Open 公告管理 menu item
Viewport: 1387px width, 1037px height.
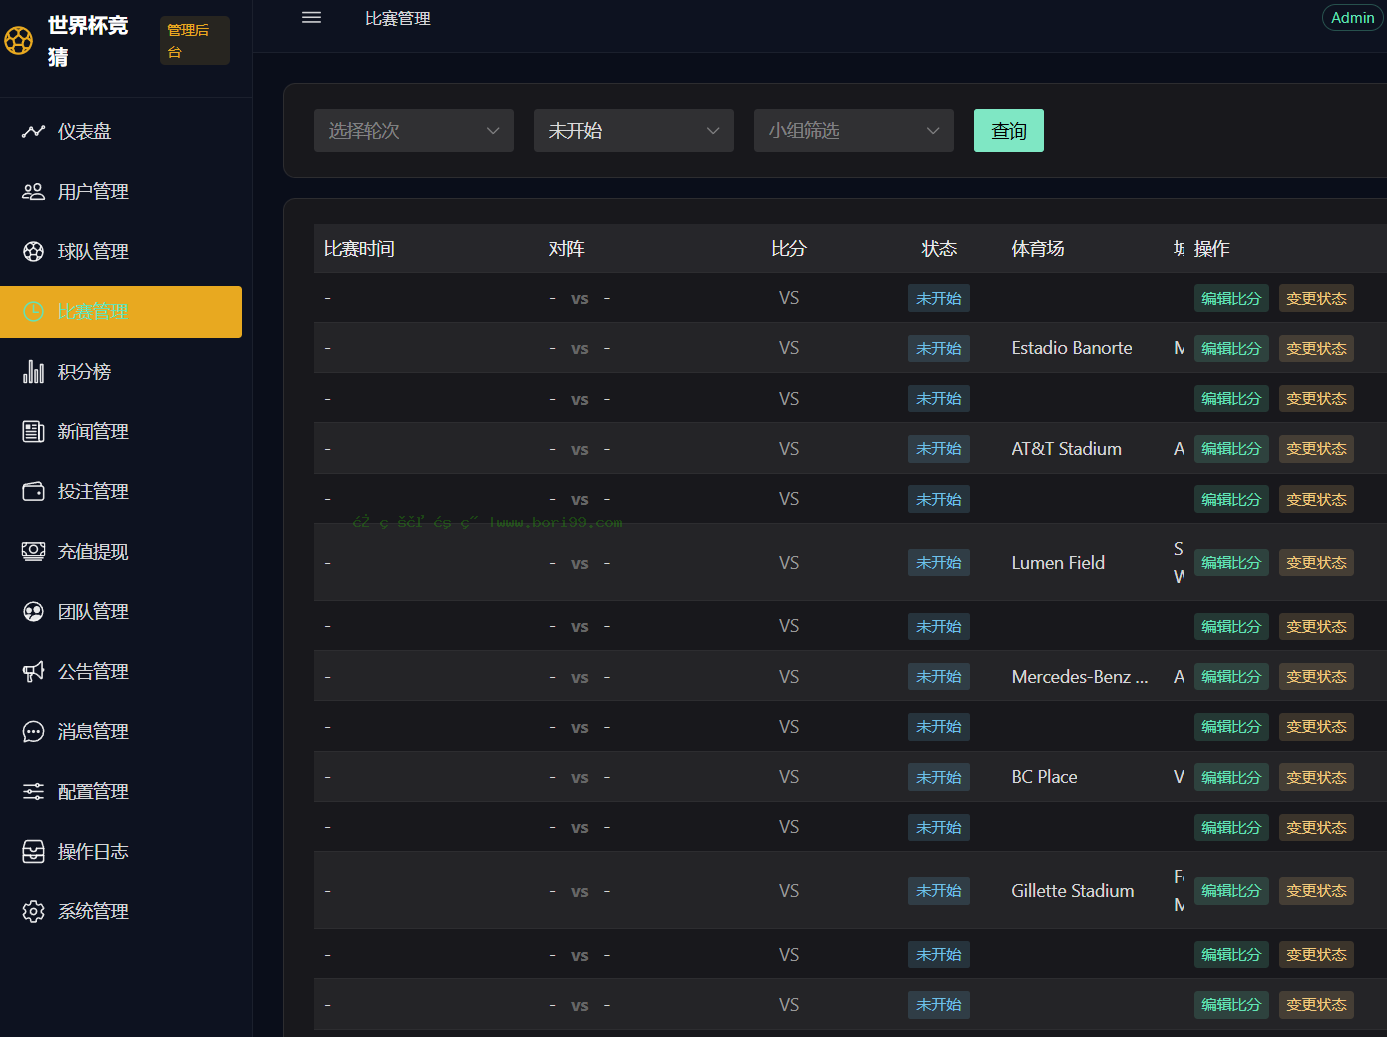pos(121,671)
